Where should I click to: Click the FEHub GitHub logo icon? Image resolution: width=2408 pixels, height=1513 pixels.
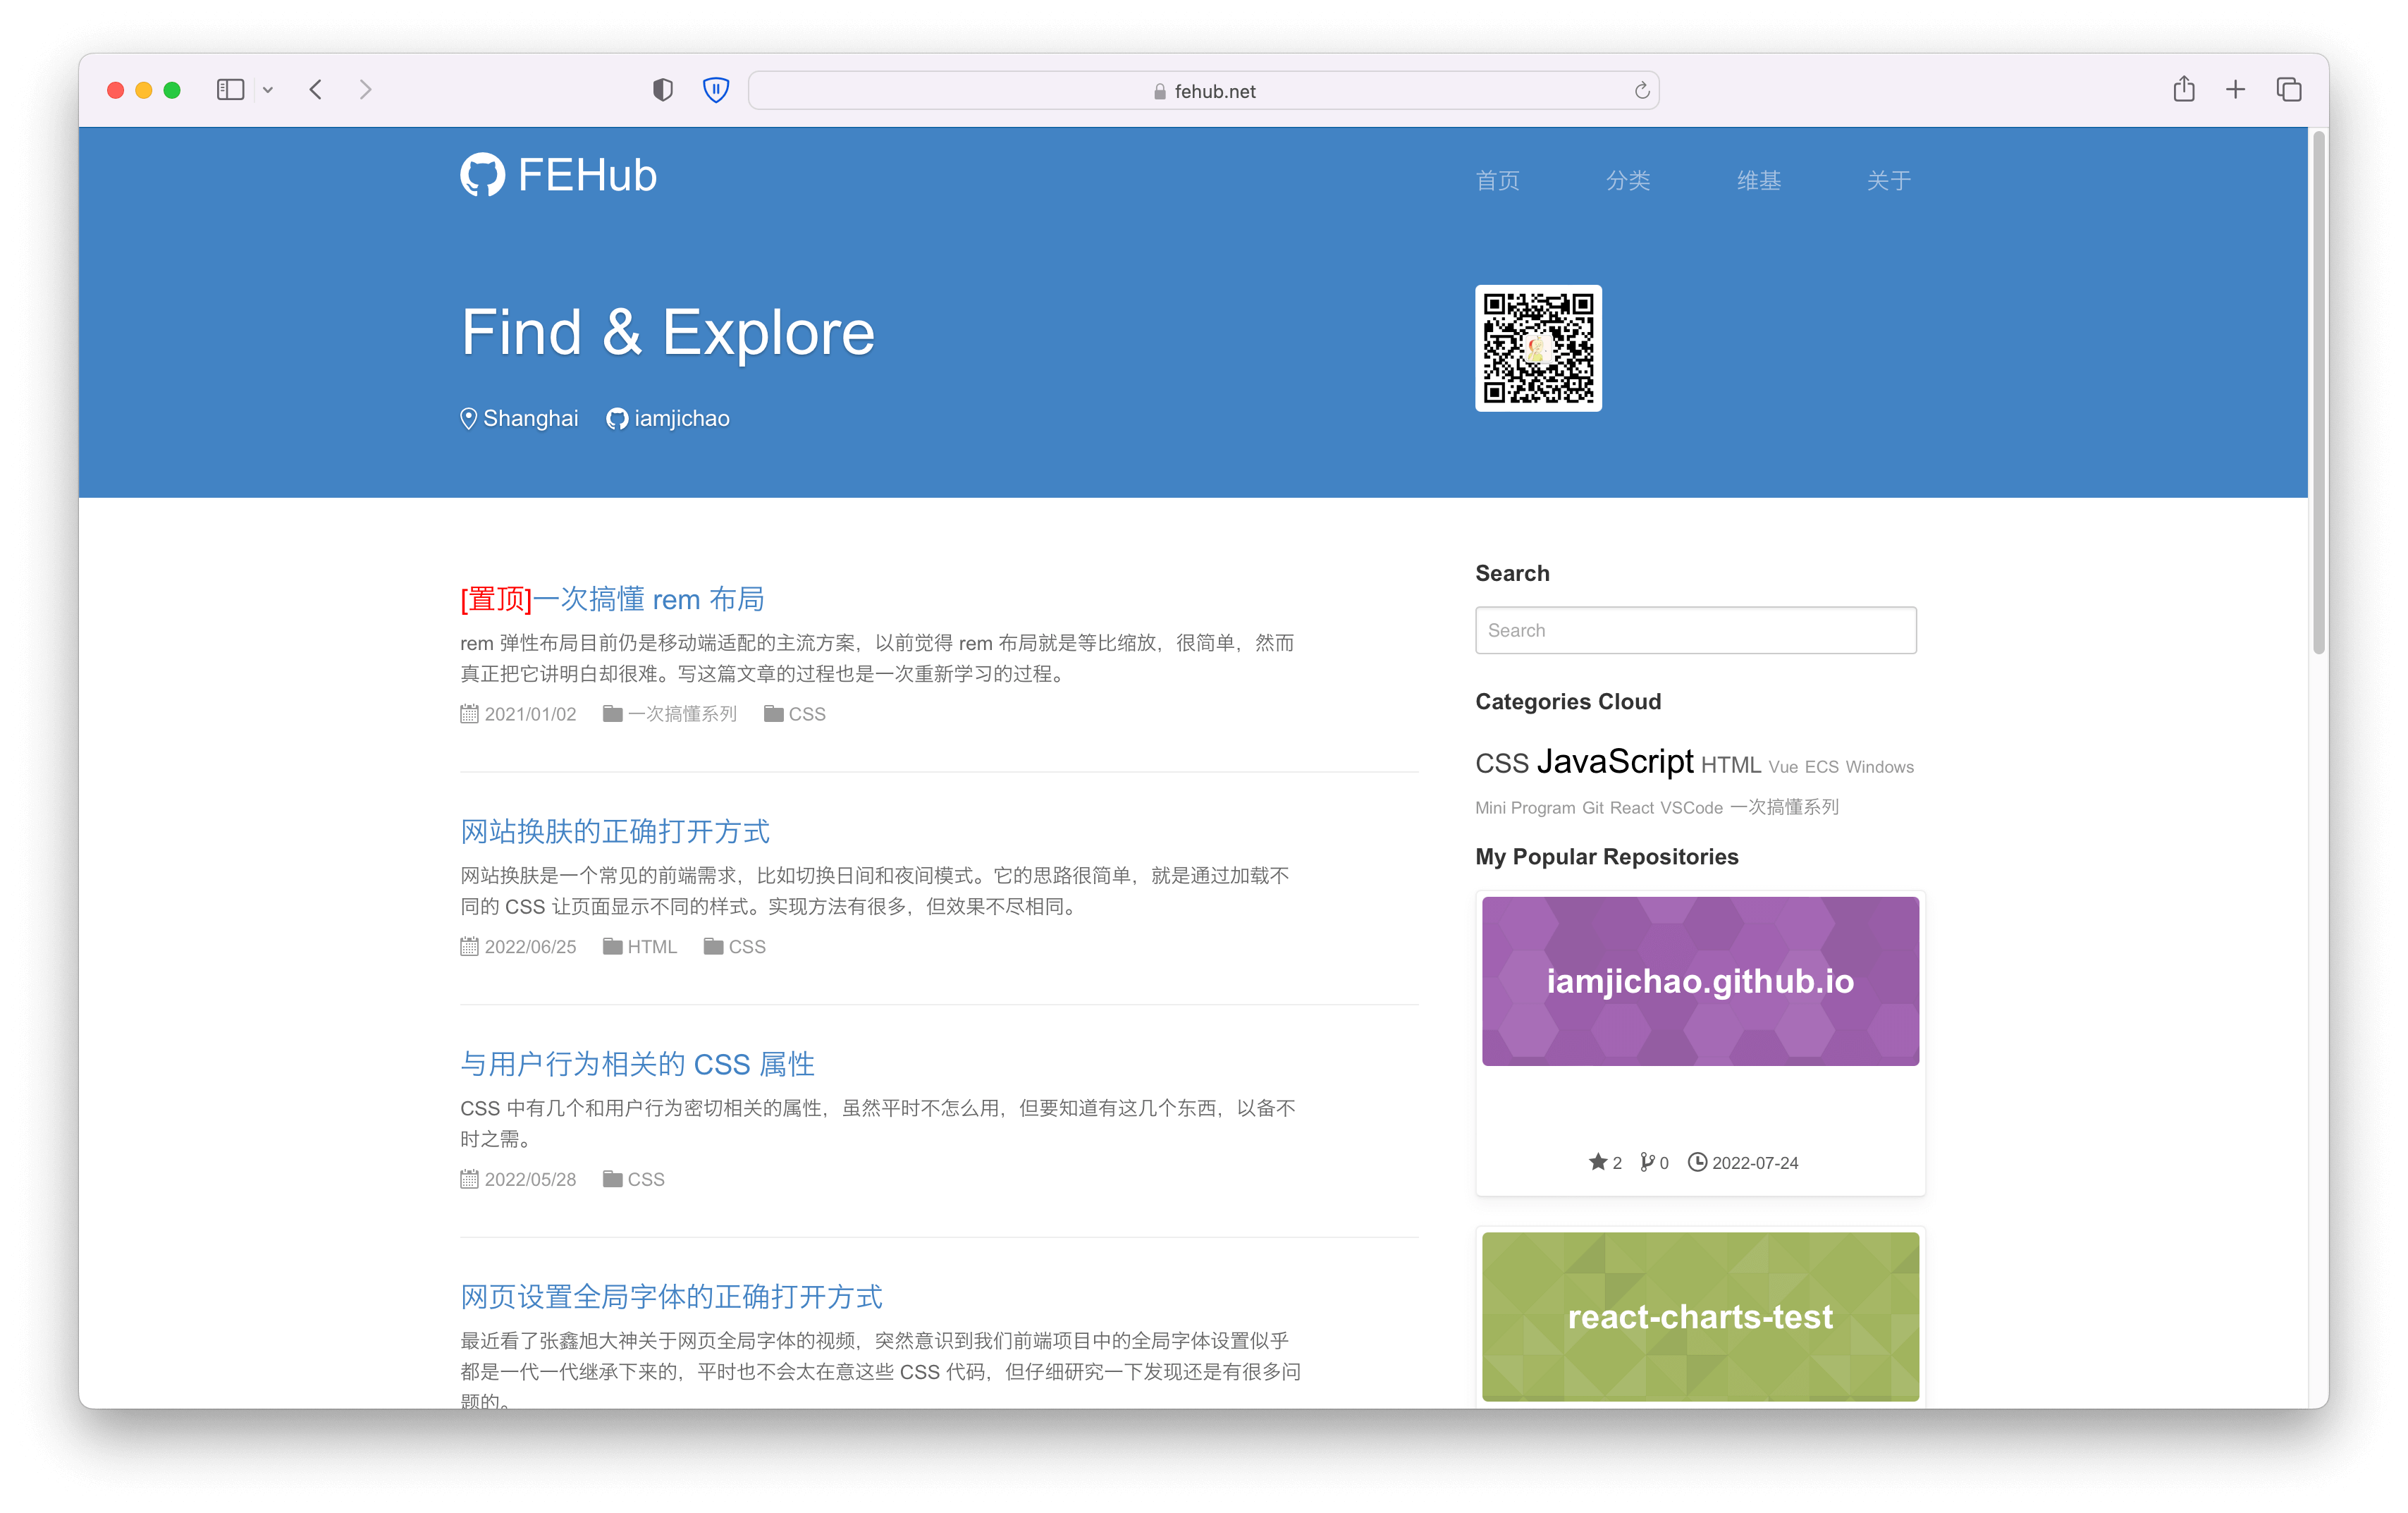(482, 175)
